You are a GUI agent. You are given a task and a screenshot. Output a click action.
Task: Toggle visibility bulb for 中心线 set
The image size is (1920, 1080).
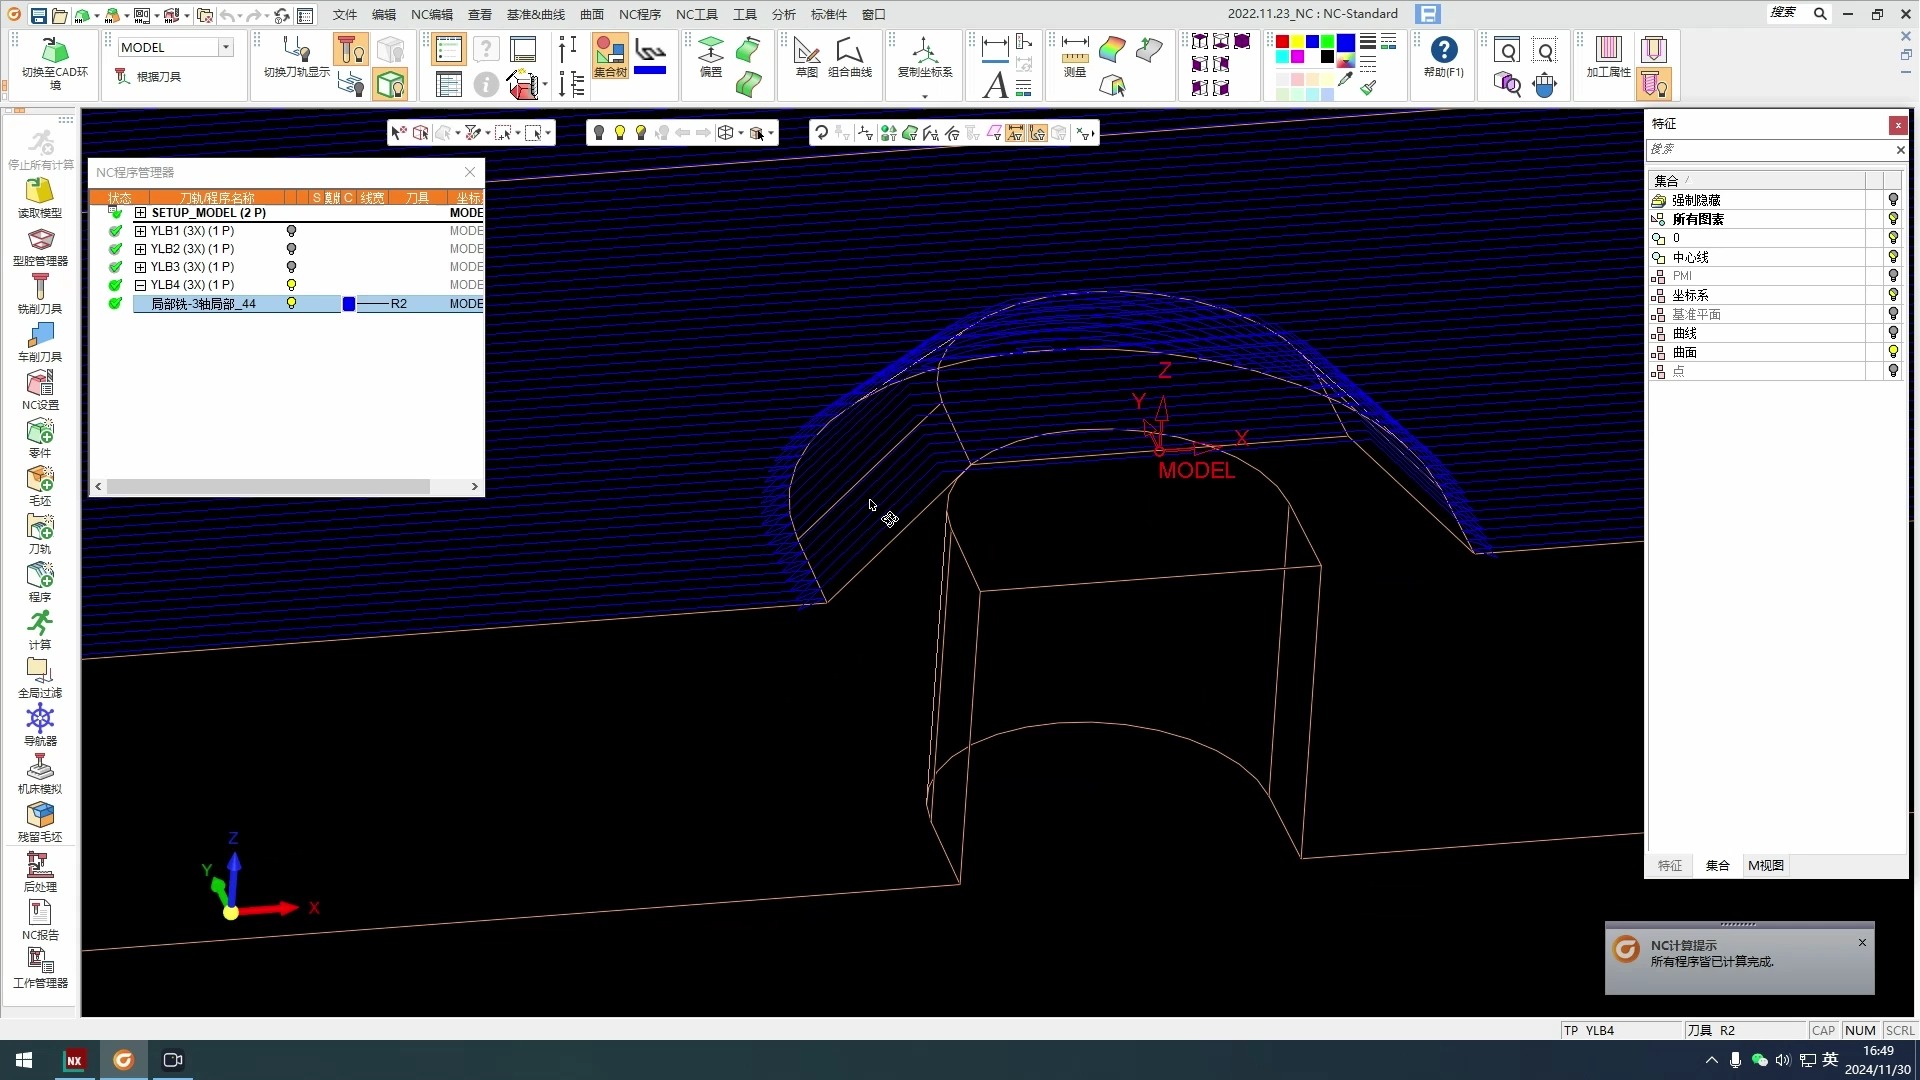pos(1892,257)
